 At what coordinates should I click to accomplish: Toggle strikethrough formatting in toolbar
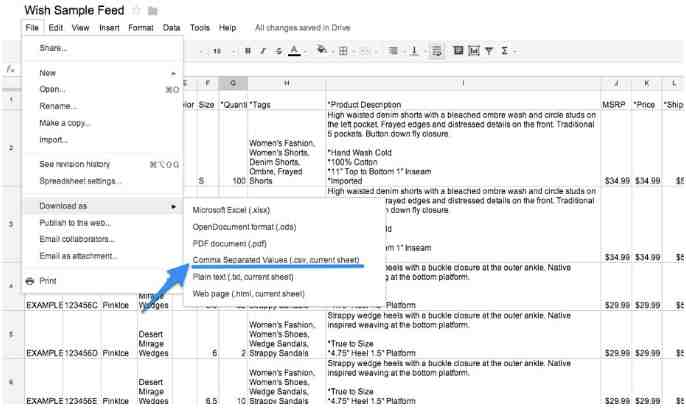pos(277,51)
